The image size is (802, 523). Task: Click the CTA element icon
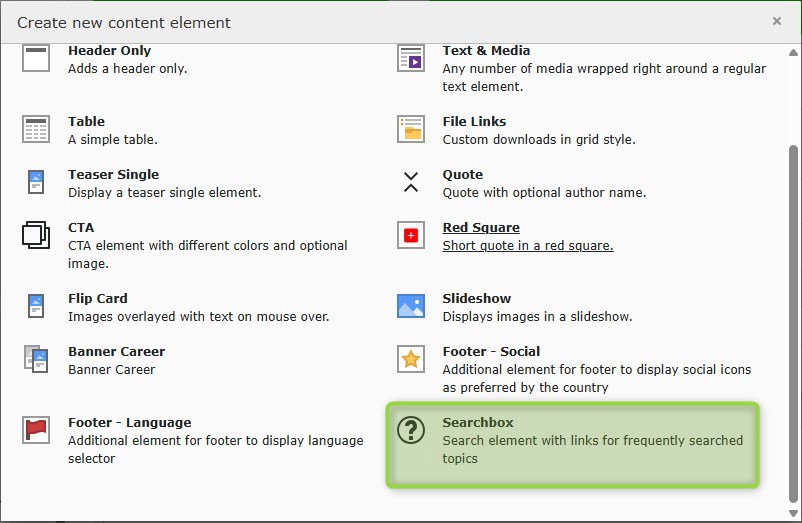point(36,235)
